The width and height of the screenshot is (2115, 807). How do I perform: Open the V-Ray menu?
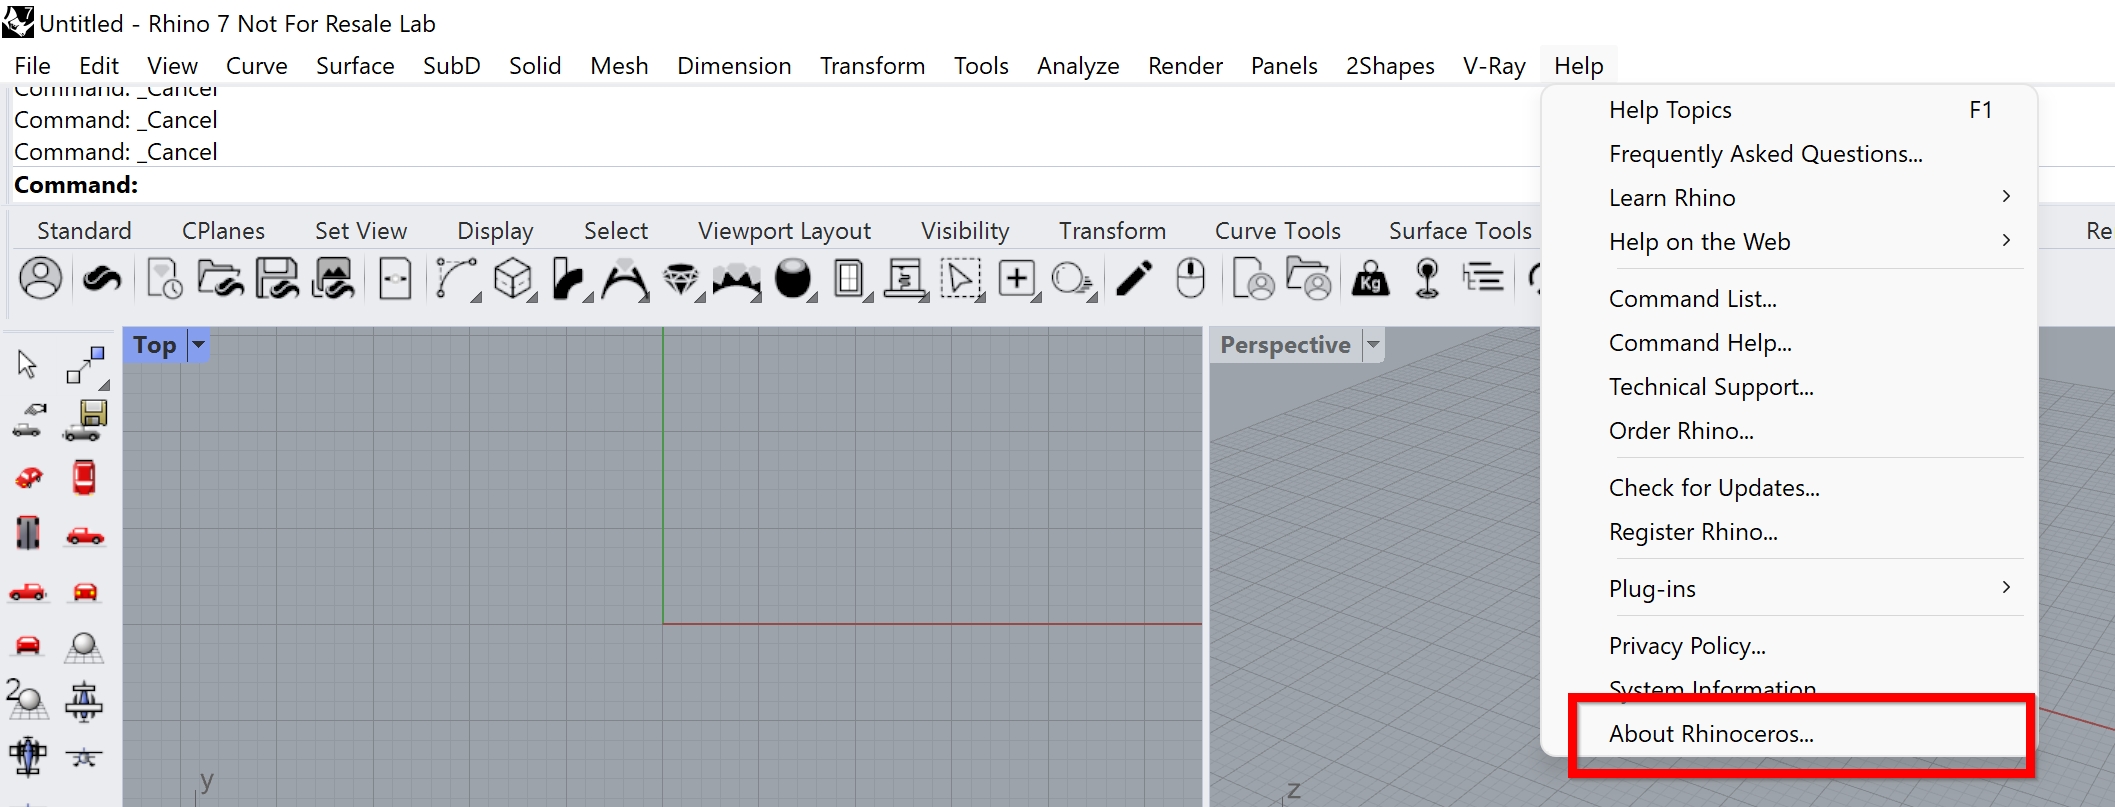pyautogui.click(x=1493, y=66)
